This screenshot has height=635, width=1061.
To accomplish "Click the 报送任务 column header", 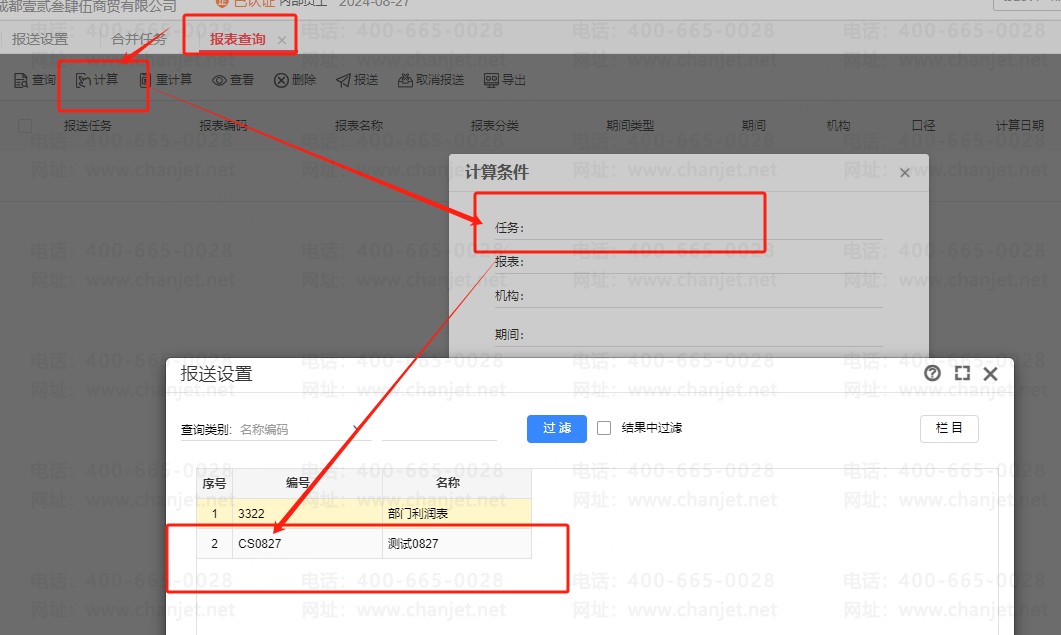I will [88, 125].
